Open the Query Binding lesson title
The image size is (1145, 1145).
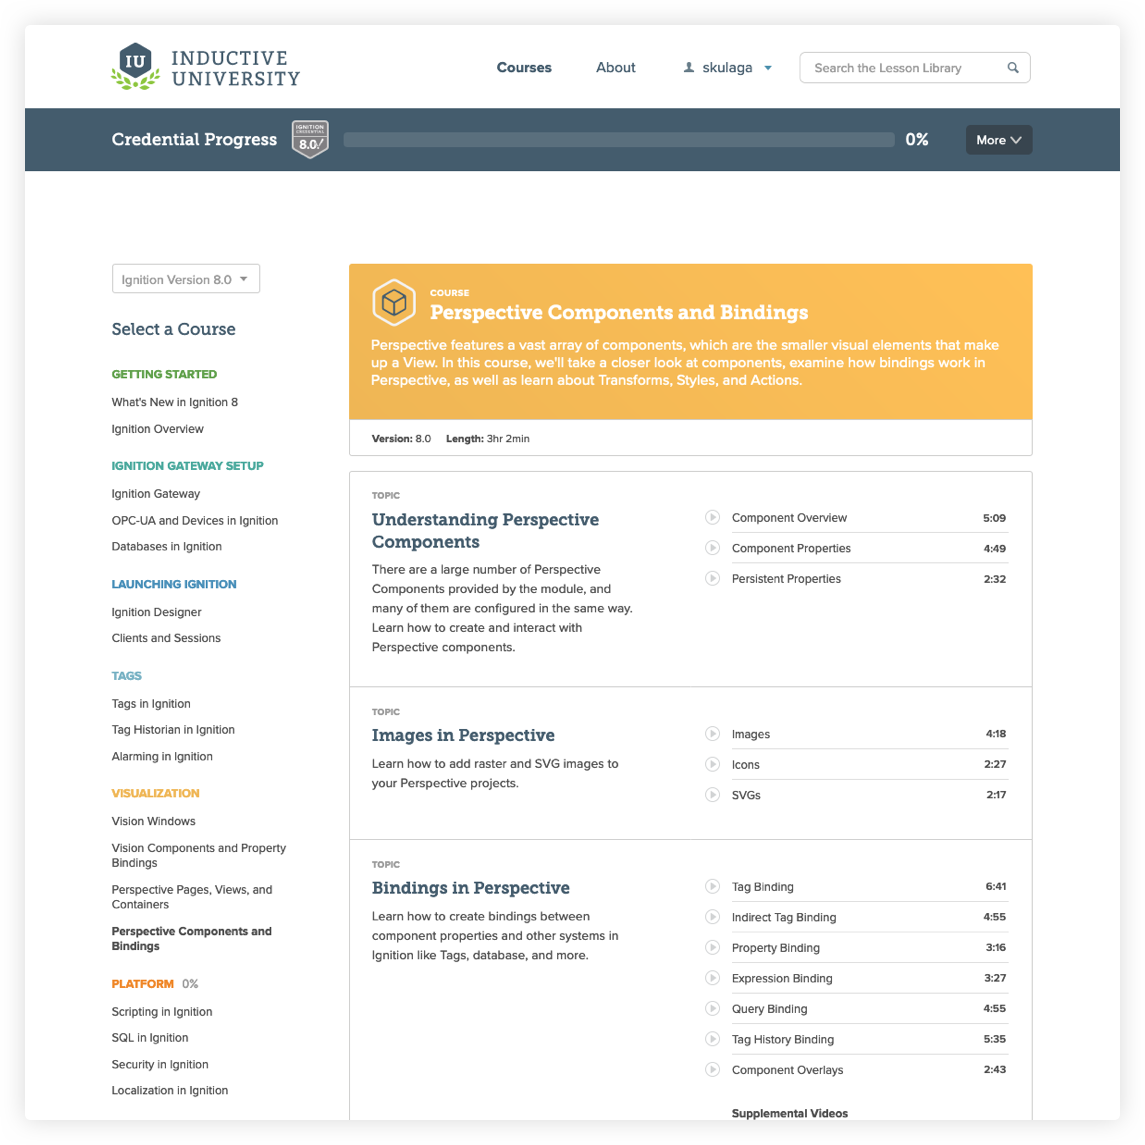click(769, 1008)
